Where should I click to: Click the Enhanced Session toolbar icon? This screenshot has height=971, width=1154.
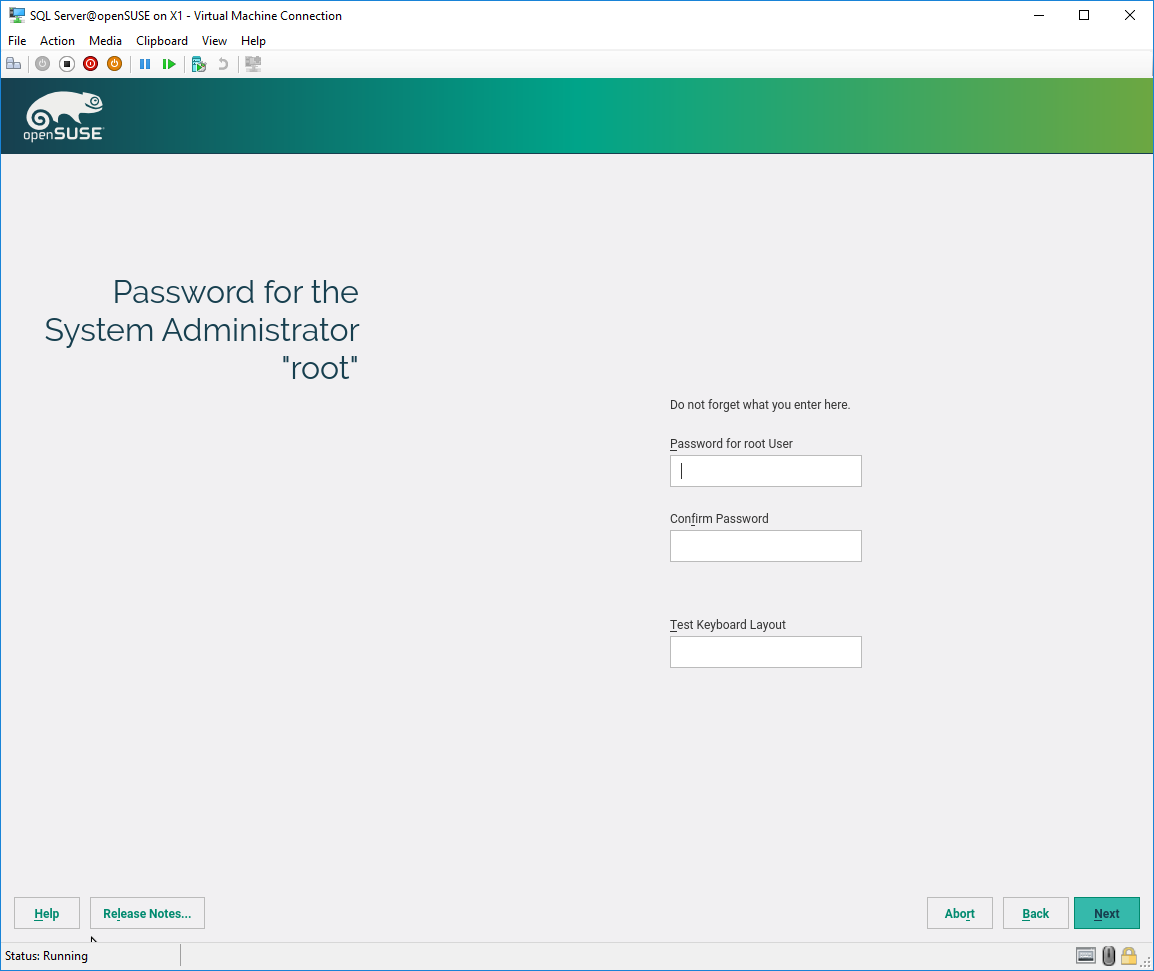point(253,64)
